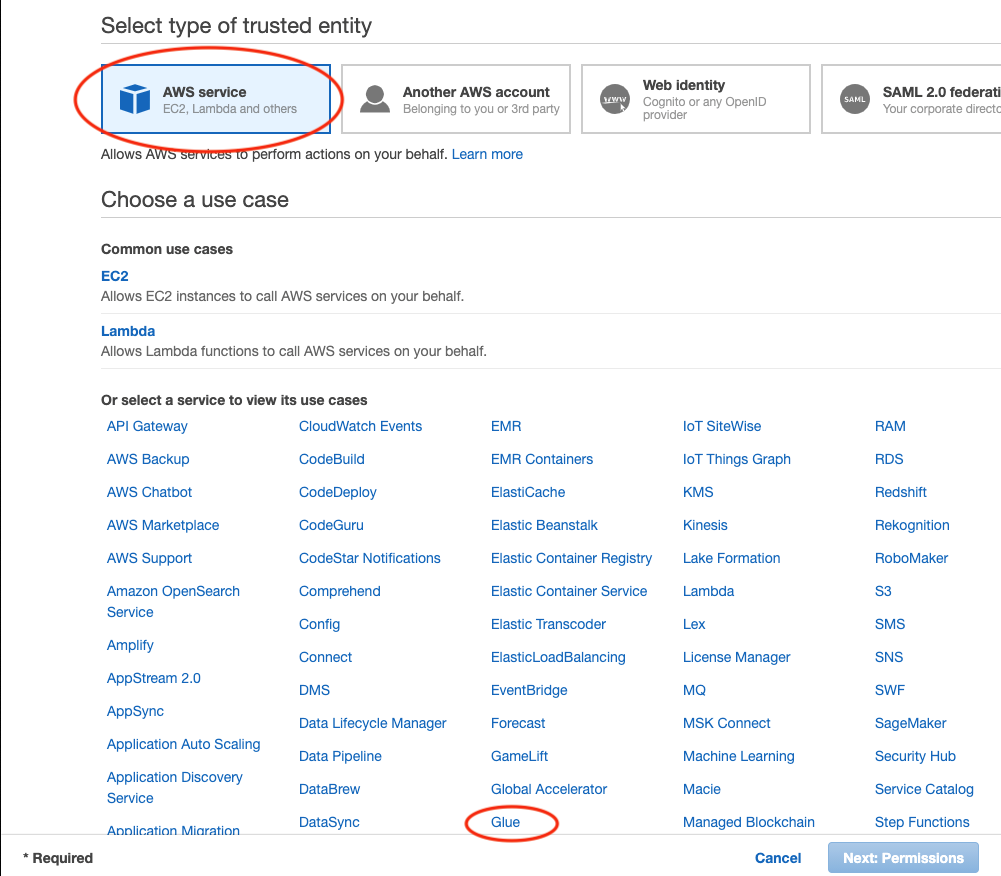Choose the Amplify service
This screenshot has width=1001, height=876.
[x=130, y=645]
